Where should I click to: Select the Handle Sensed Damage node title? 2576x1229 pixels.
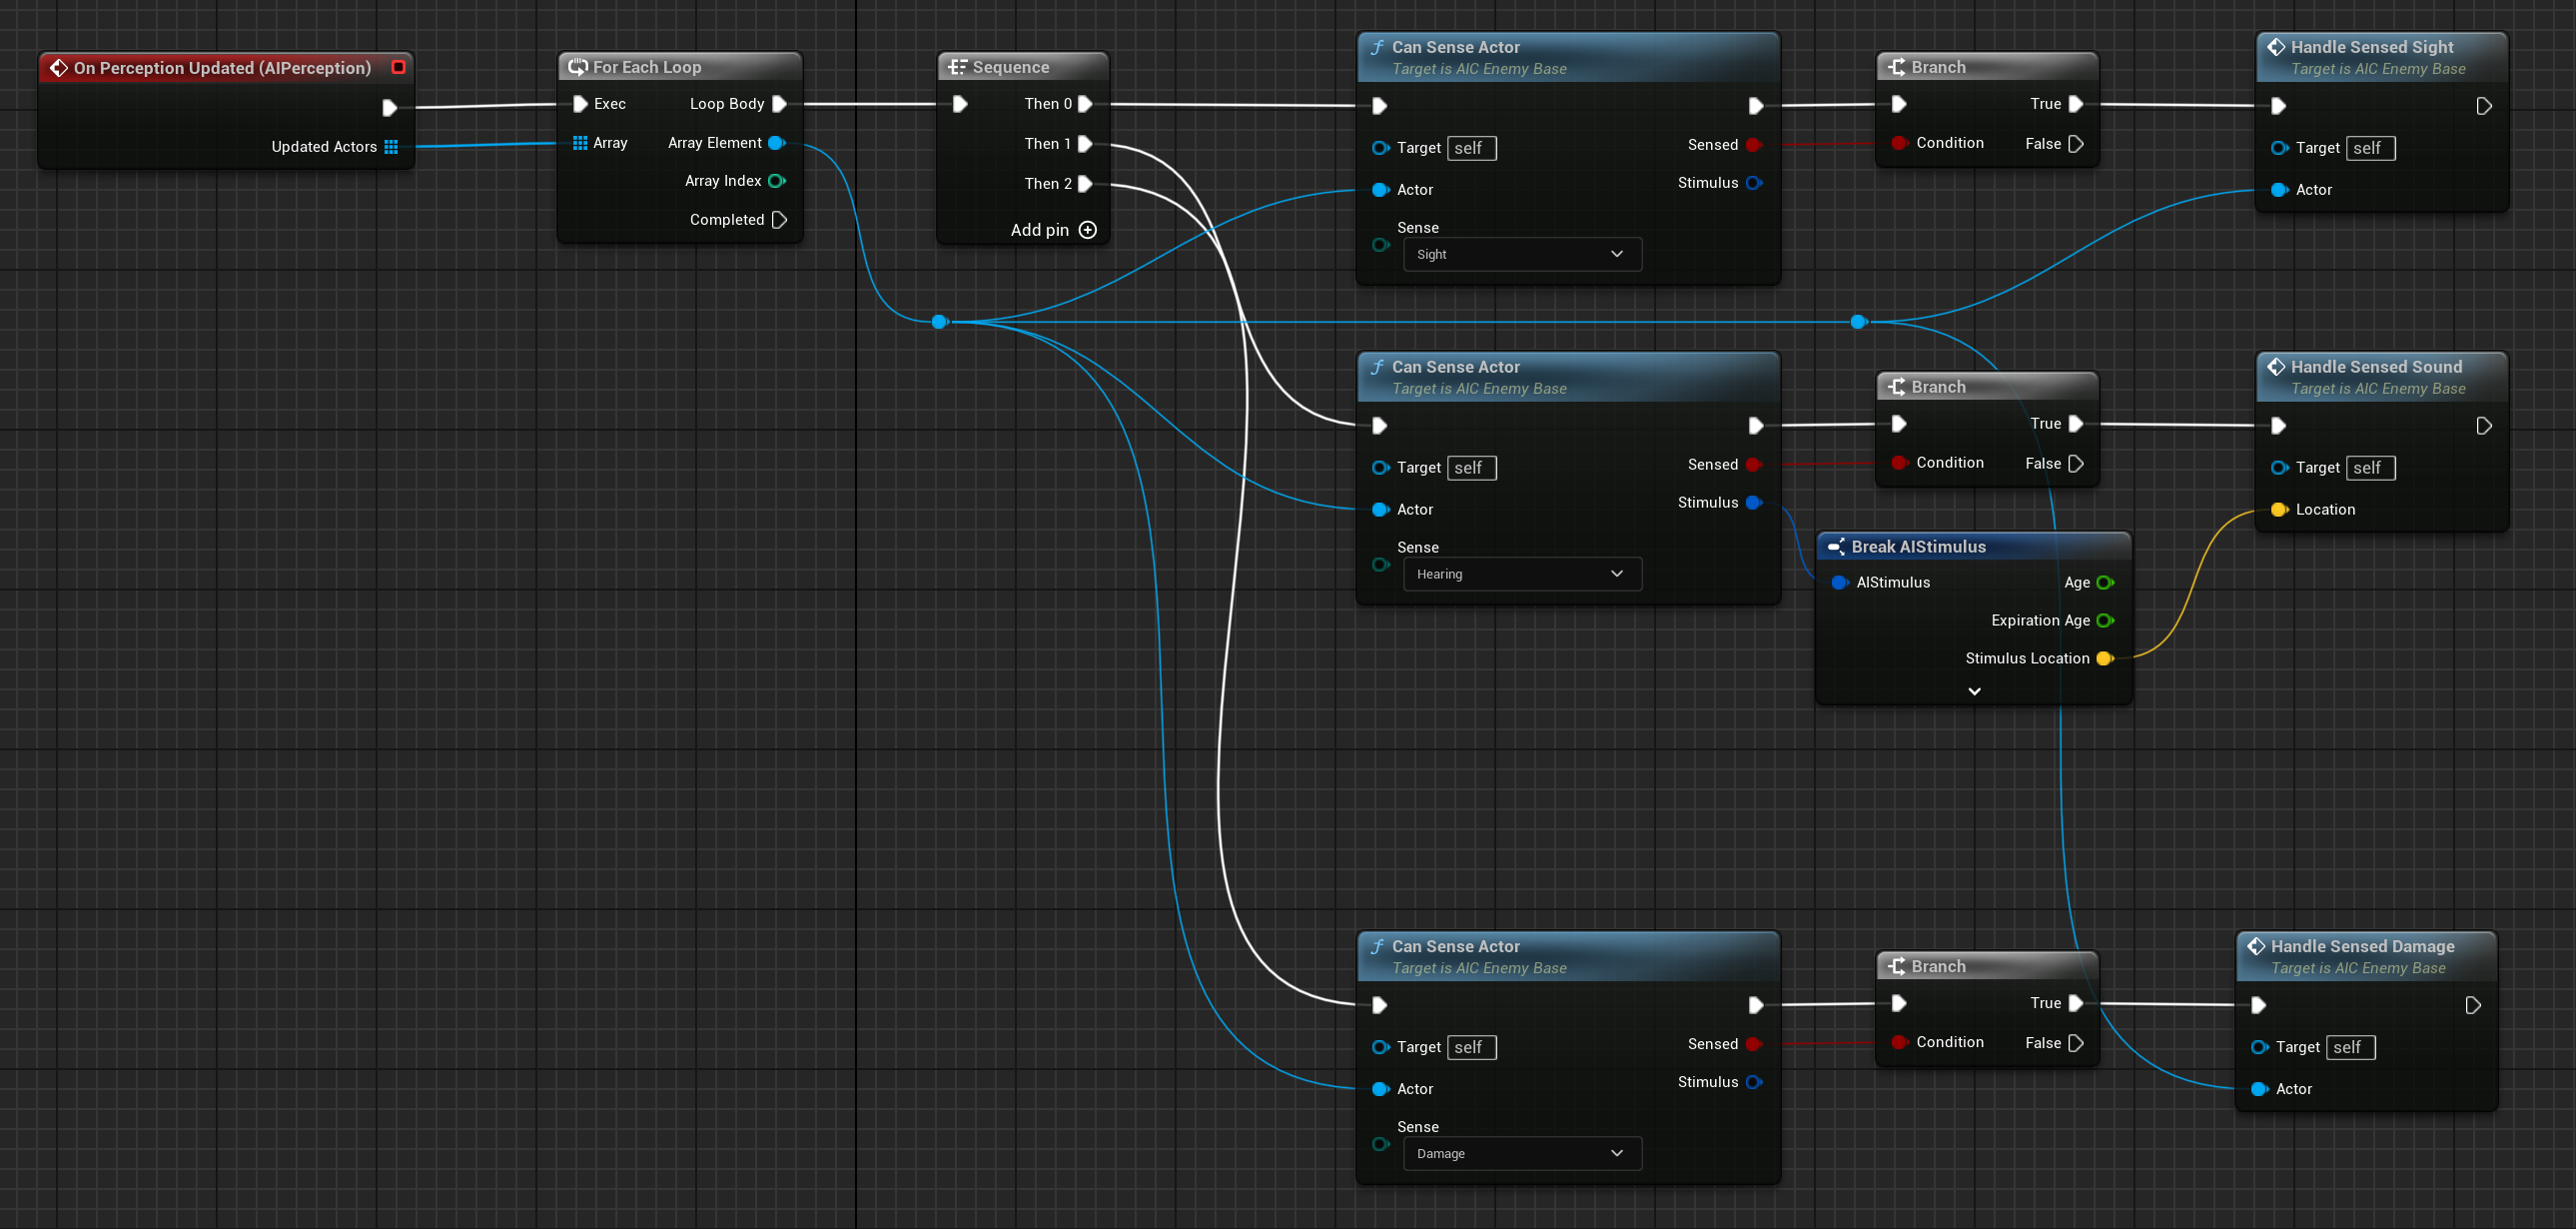(x=2361, y=946)
